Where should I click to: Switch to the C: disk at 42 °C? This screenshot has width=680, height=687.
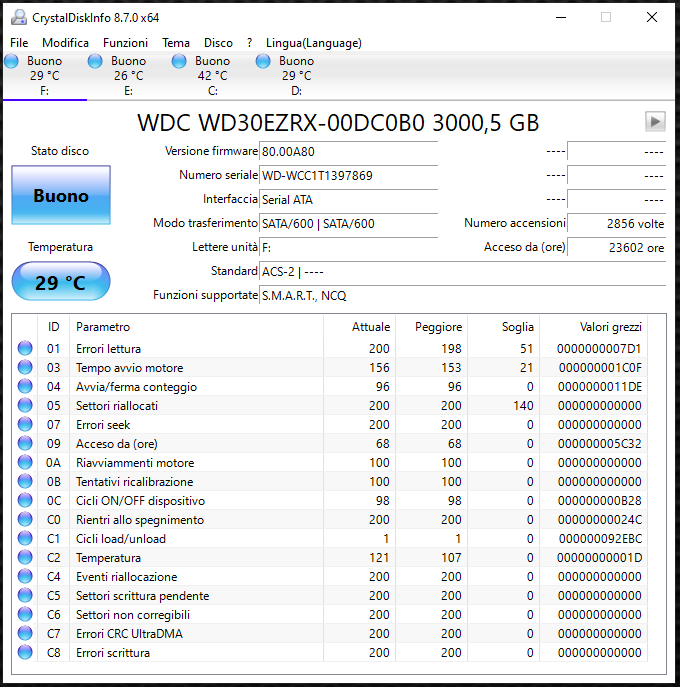[x=213, y=76]
